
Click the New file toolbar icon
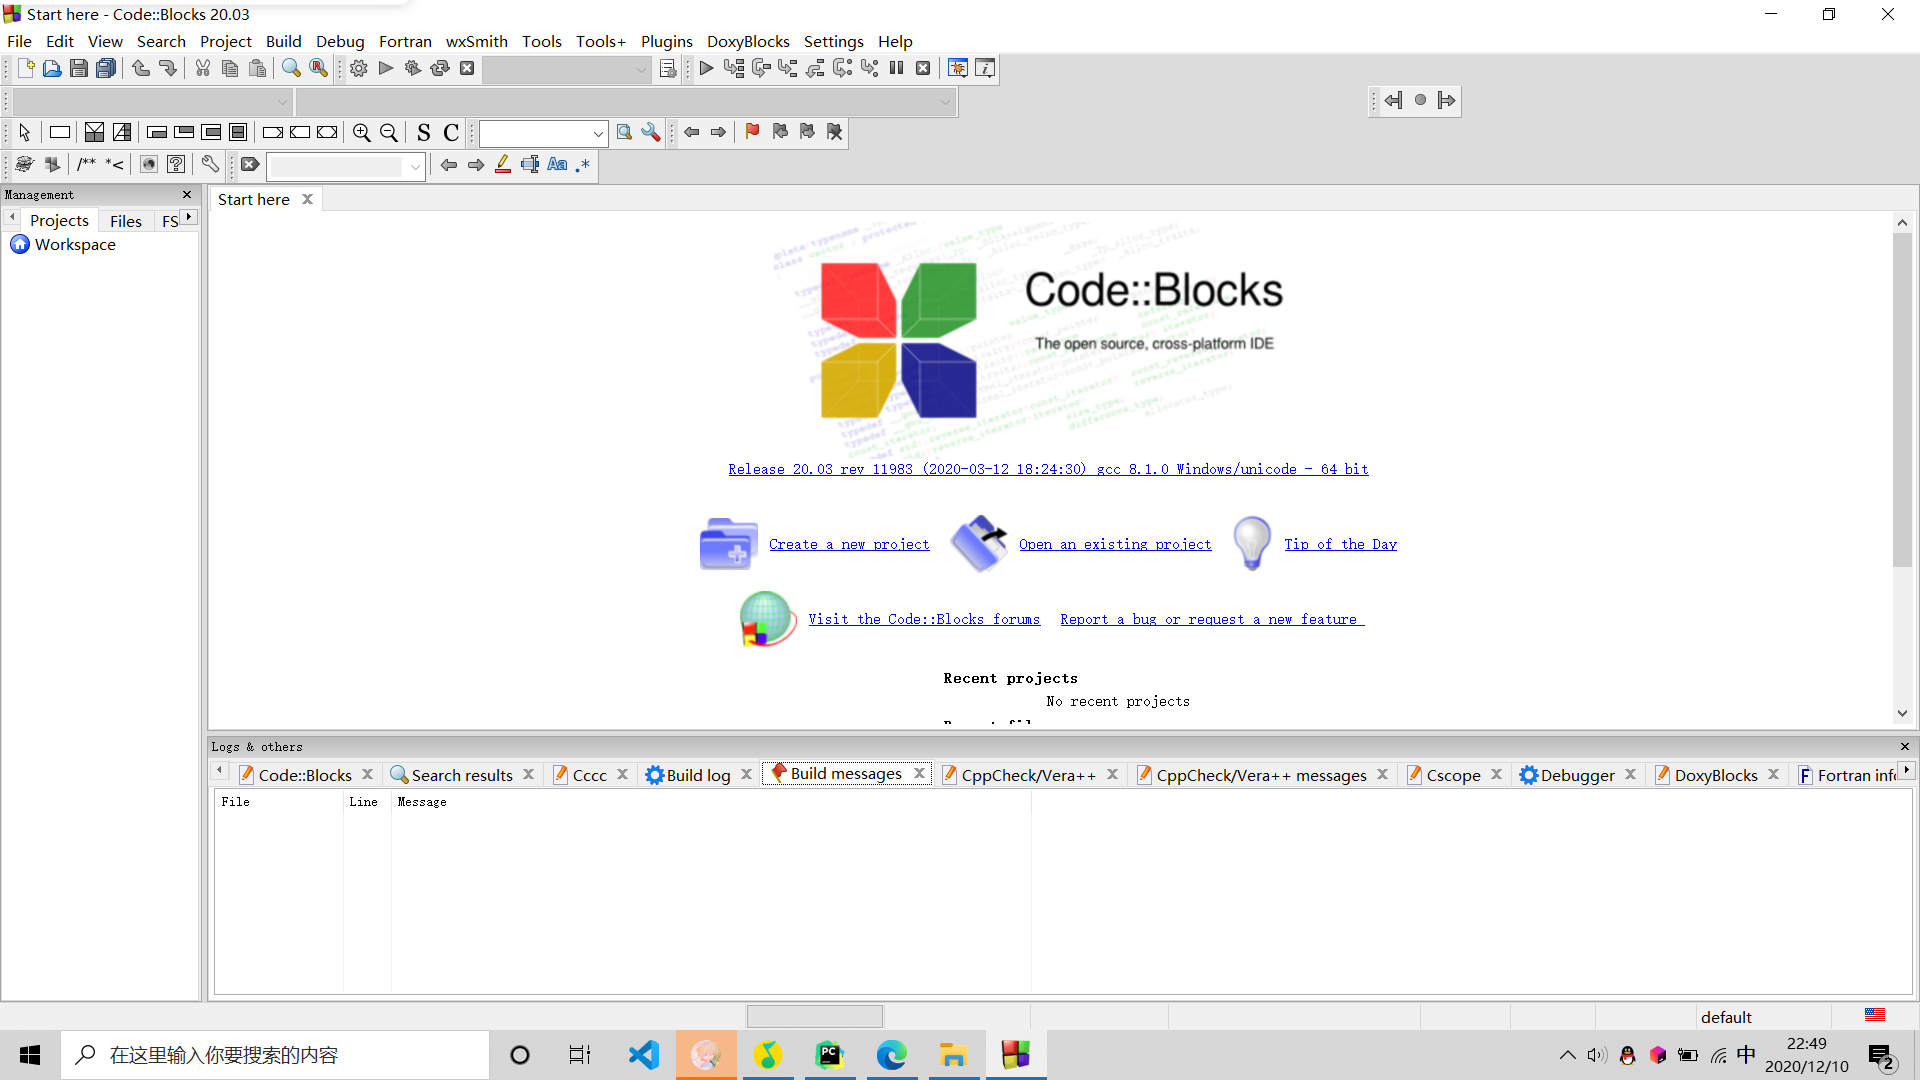pos(26,69)
